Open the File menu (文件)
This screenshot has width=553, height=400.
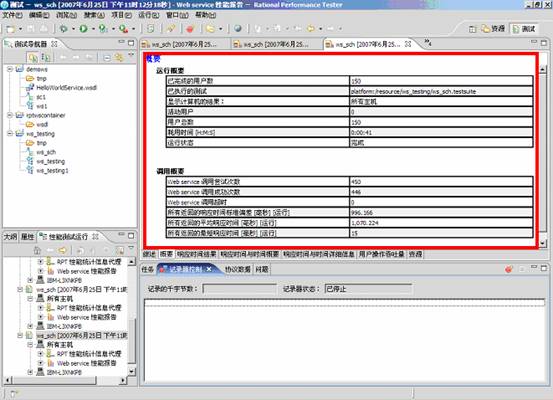(x=13, y=15)
